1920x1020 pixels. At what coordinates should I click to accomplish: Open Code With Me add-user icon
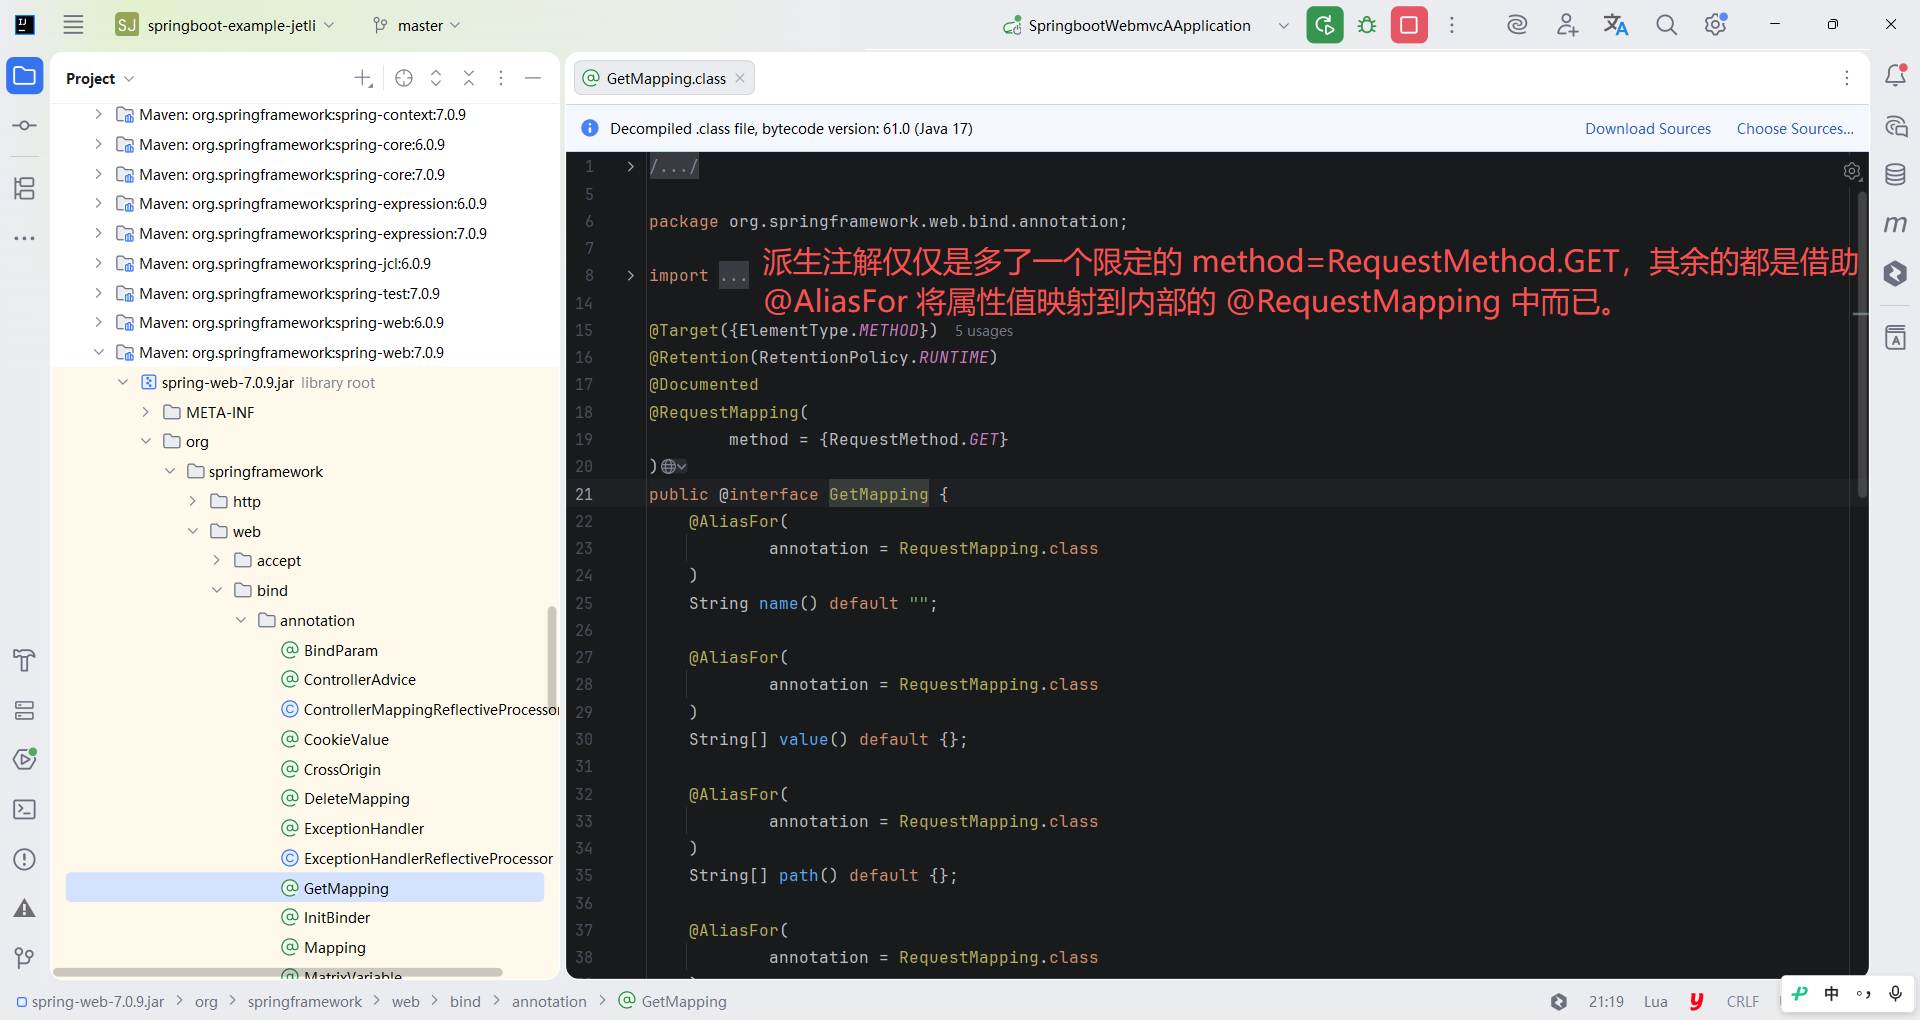coord(1567,25)
